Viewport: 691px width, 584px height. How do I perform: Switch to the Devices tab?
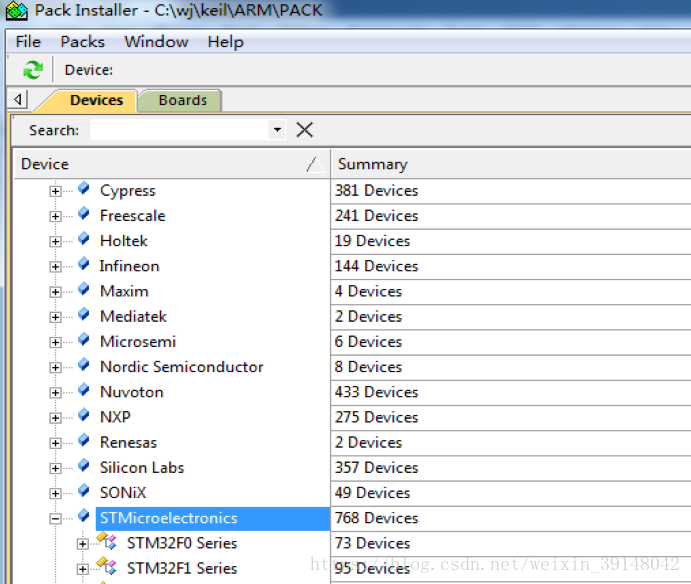(x=97, y=100)
